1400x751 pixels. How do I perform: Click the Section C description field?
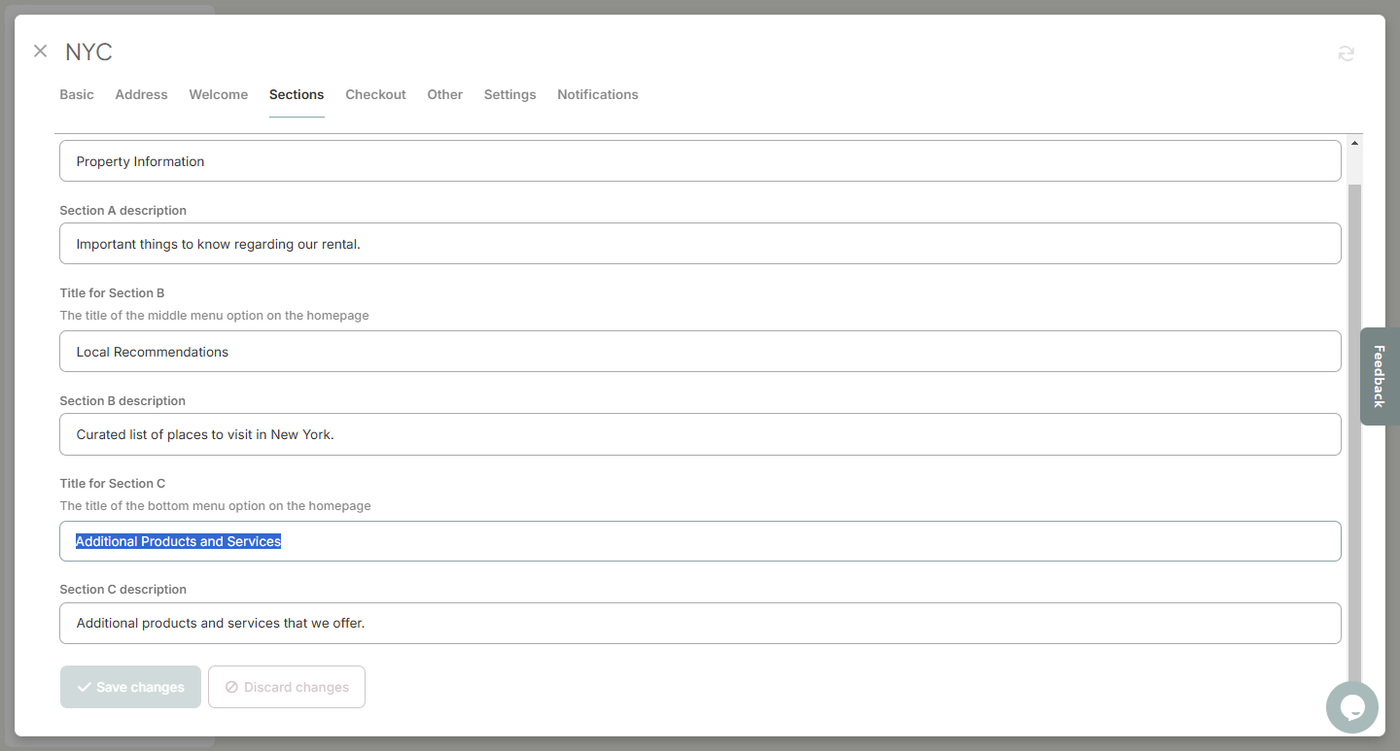tap(699, 623)
